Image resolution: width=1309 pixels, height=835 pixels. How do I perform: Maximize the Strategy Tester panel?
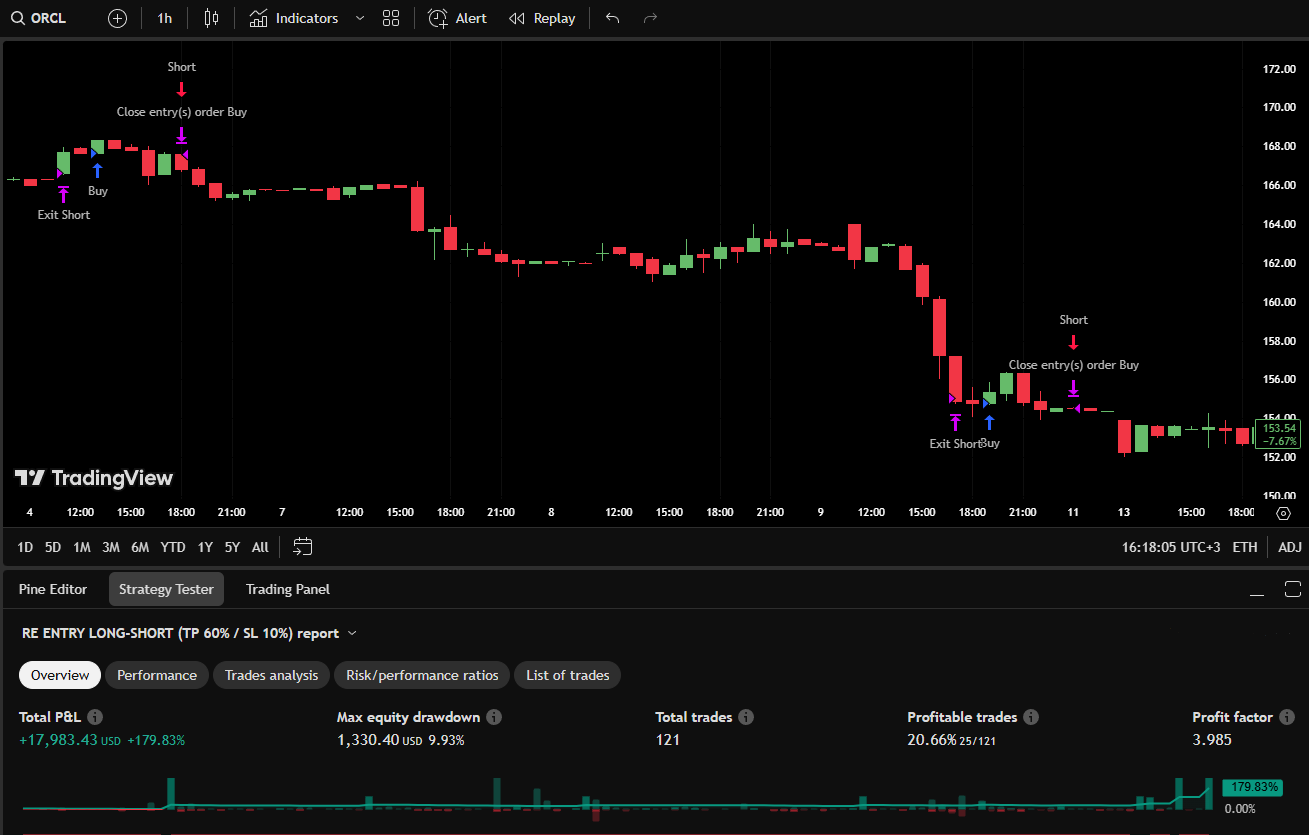coord(1292,589)
